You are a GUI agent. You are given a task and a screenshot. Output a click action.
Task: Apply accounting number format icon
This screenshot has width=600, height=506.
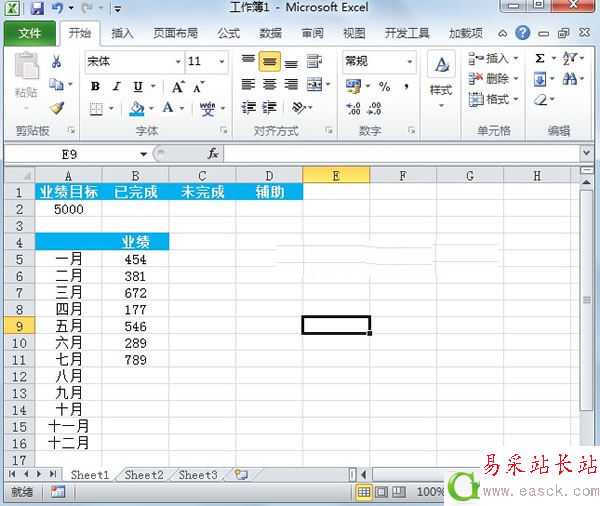pyautogui.click(x=353, y=86)
